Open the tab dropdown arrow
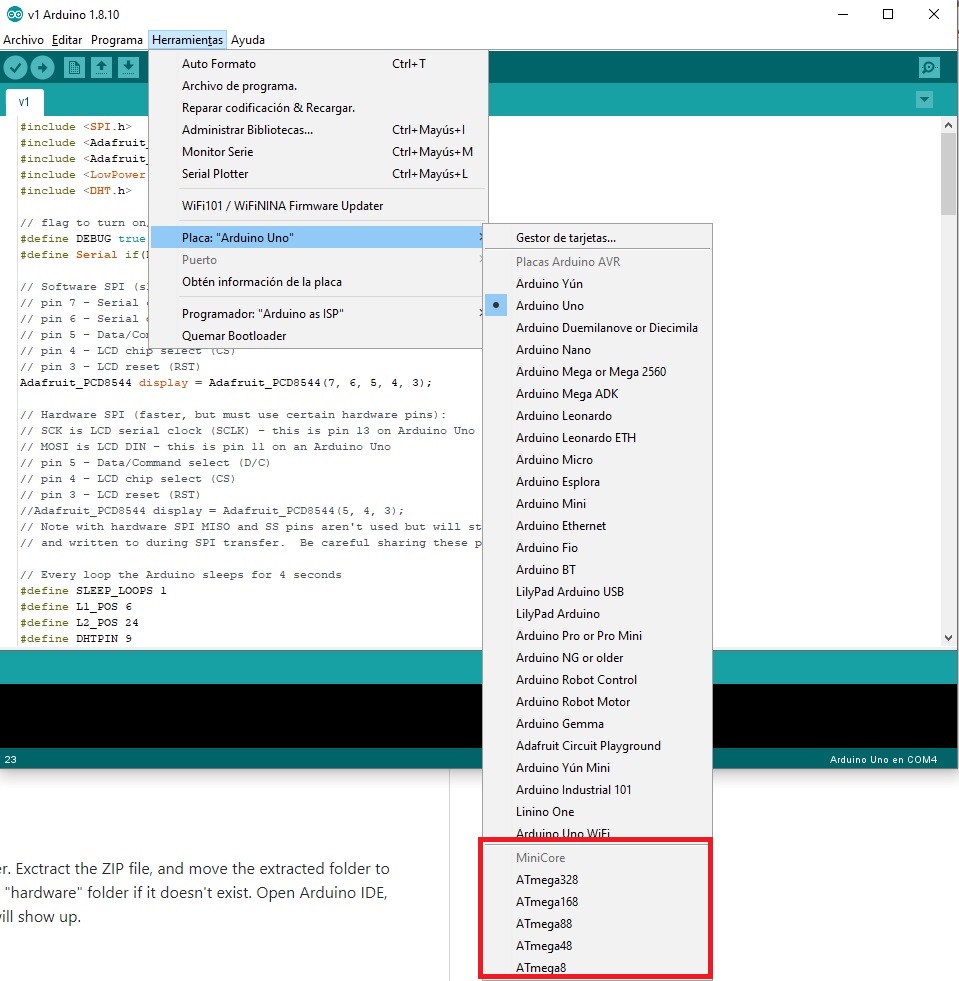Image resolution: width=959 pixels, height=981 pixels. pyautogui.click(x=925, y=99)
